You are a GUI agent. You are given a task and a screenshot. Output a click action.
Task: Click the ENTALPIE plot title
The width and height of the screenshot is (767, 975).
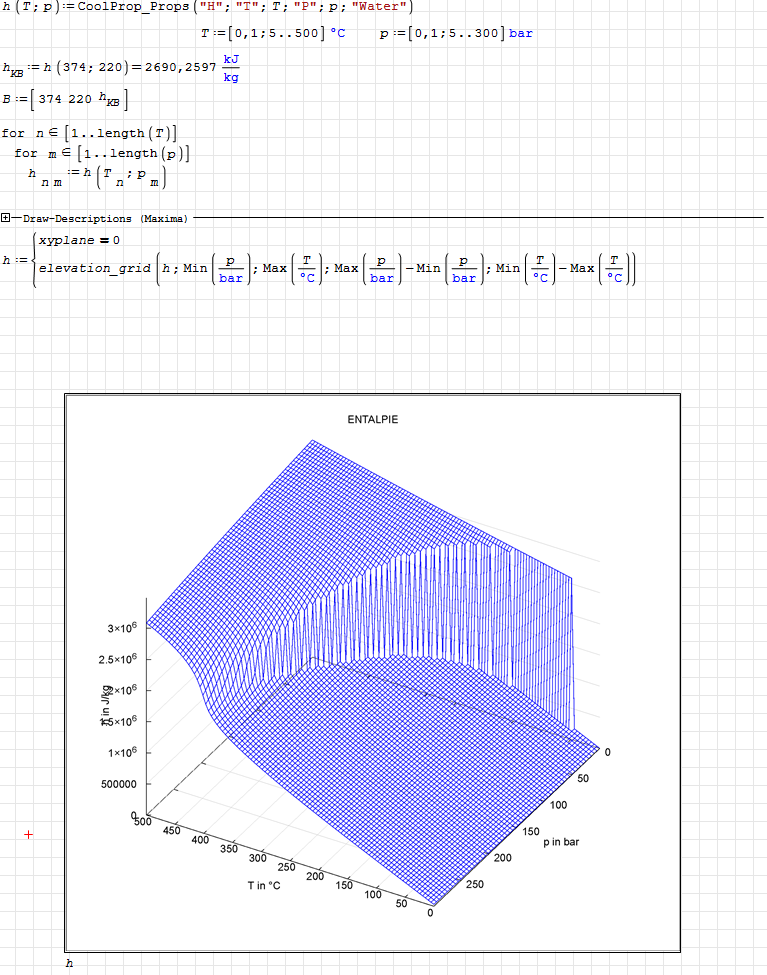(x=372, y=419)
